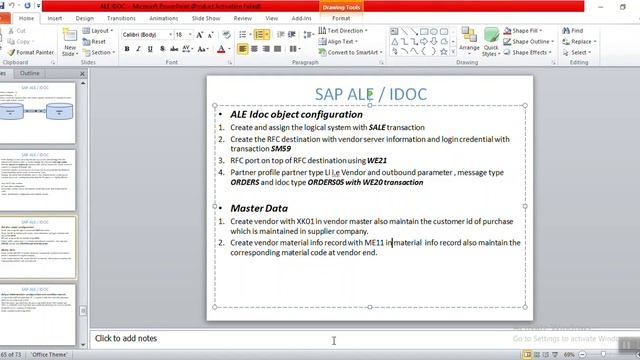The height and width of the screenshot is (360, 640).
Task: Apply text Shadow formatting
Action: [x=162, y=49]
